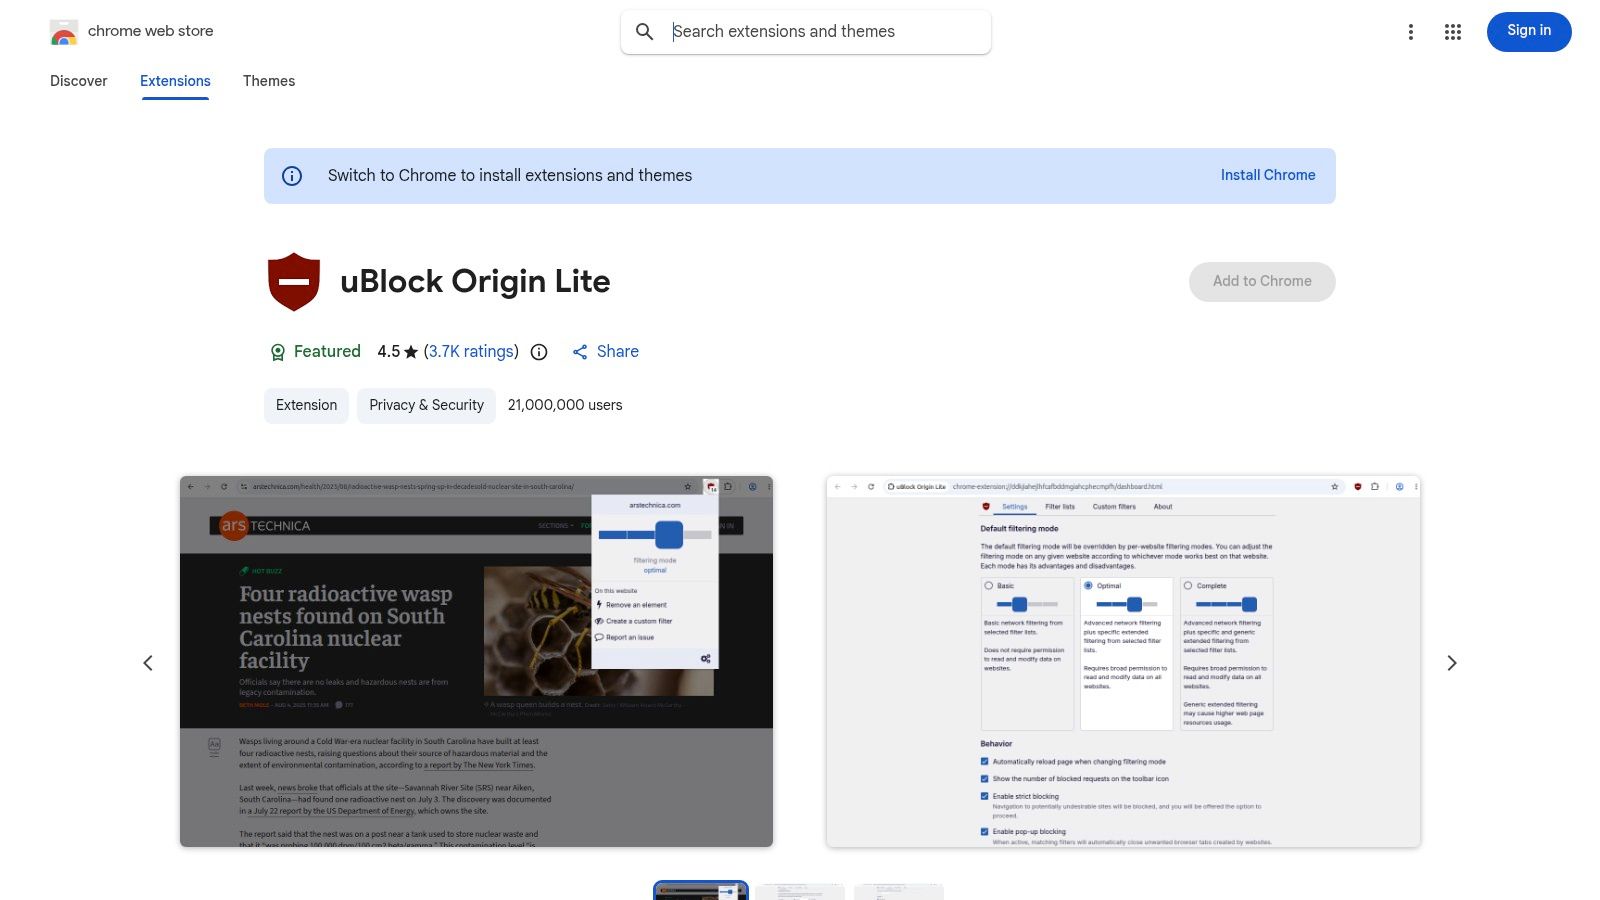
Task: Open the Extensions tab
Action: pos(175,81)
